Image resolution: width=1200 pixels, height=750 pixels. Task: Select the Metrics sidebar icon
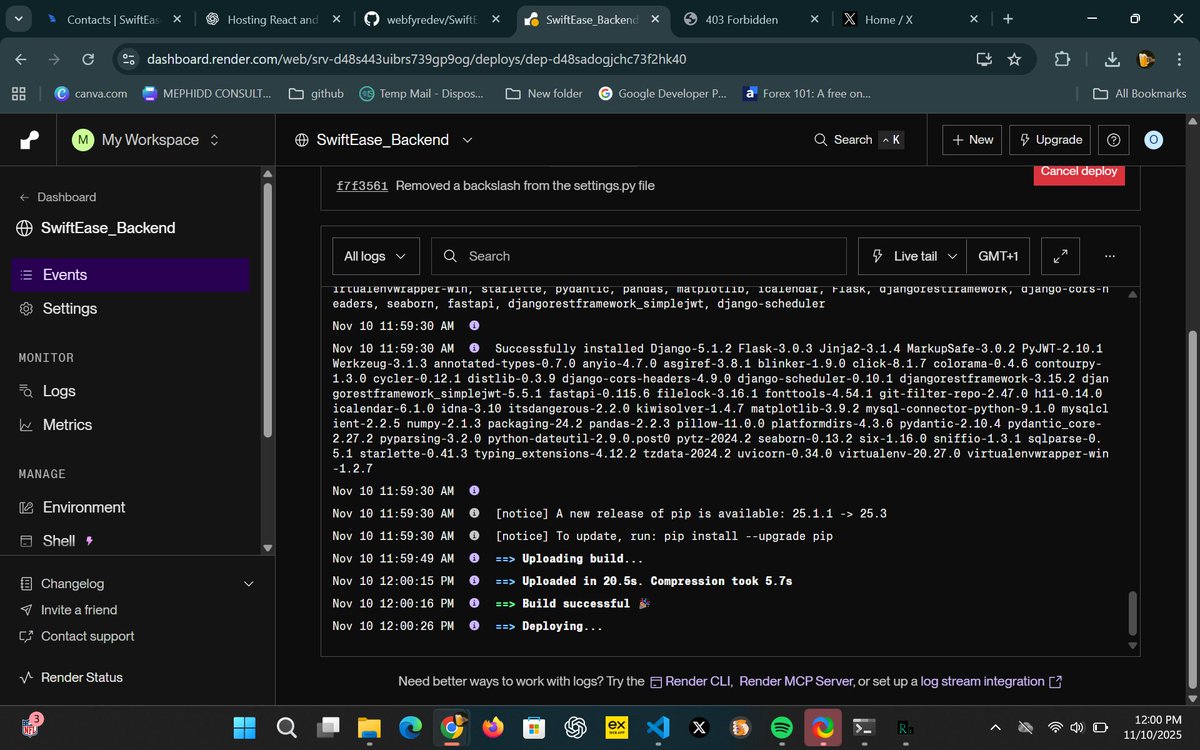tap(28, 424)
